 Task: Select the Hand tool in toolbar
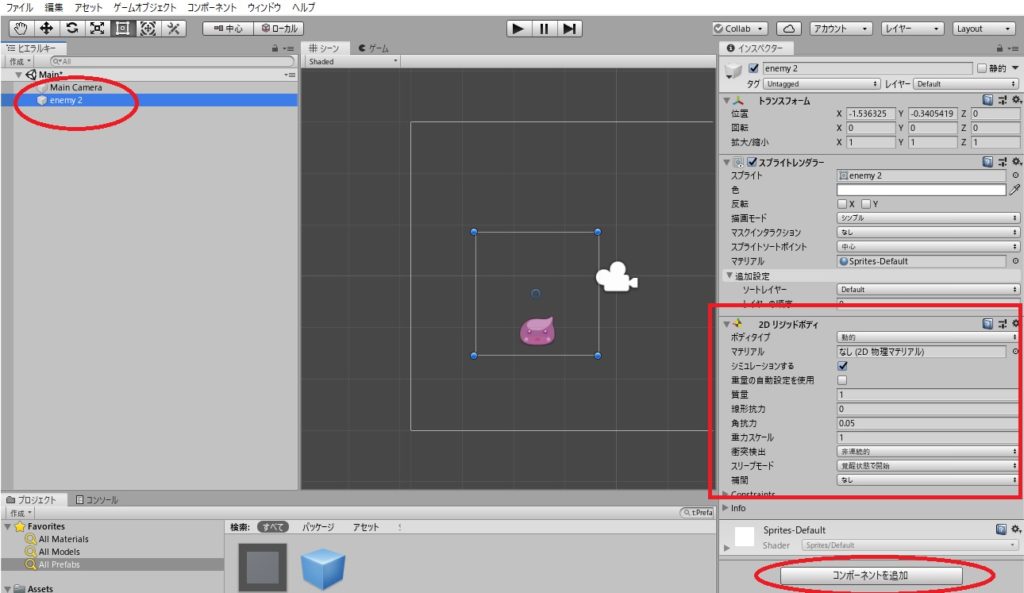click(19, 29)
